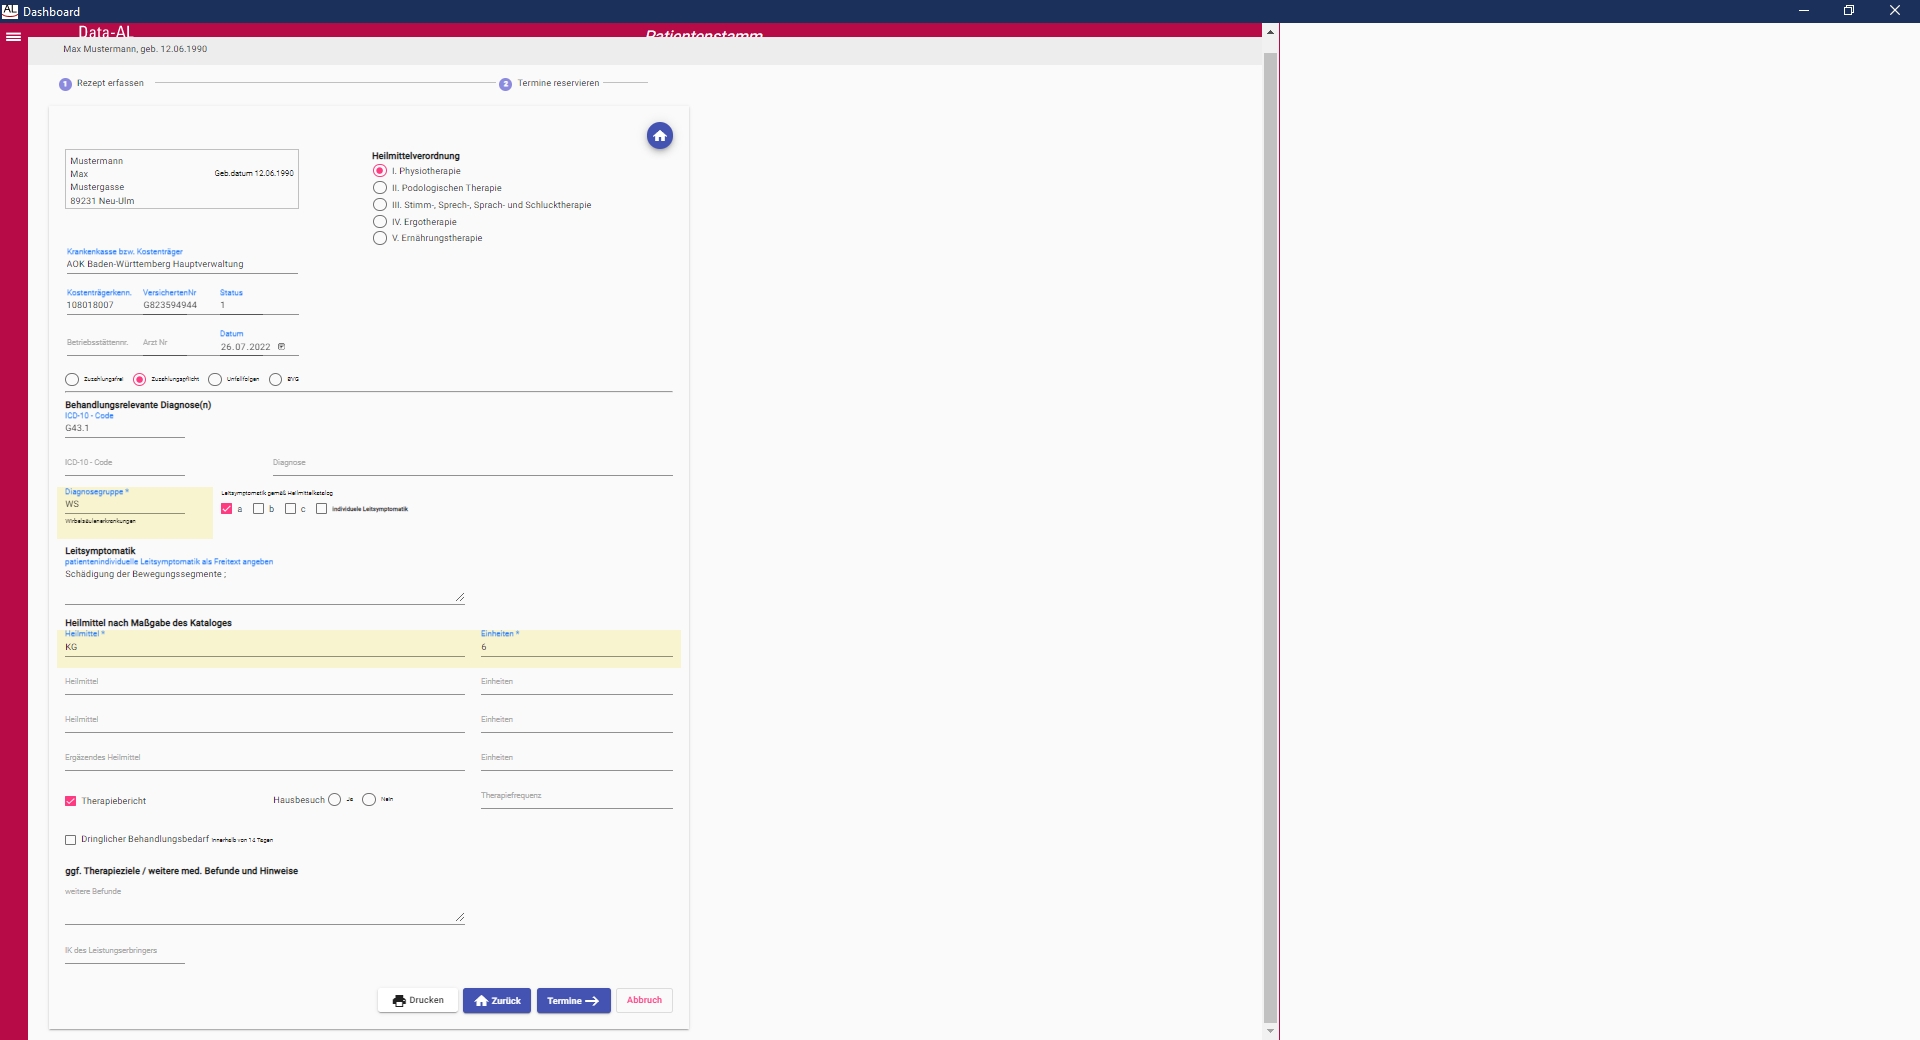The height and width of the screenshot is (1040, 1920).
Task: Click the scrollbar up arrow
Action: pos(1270,32)
